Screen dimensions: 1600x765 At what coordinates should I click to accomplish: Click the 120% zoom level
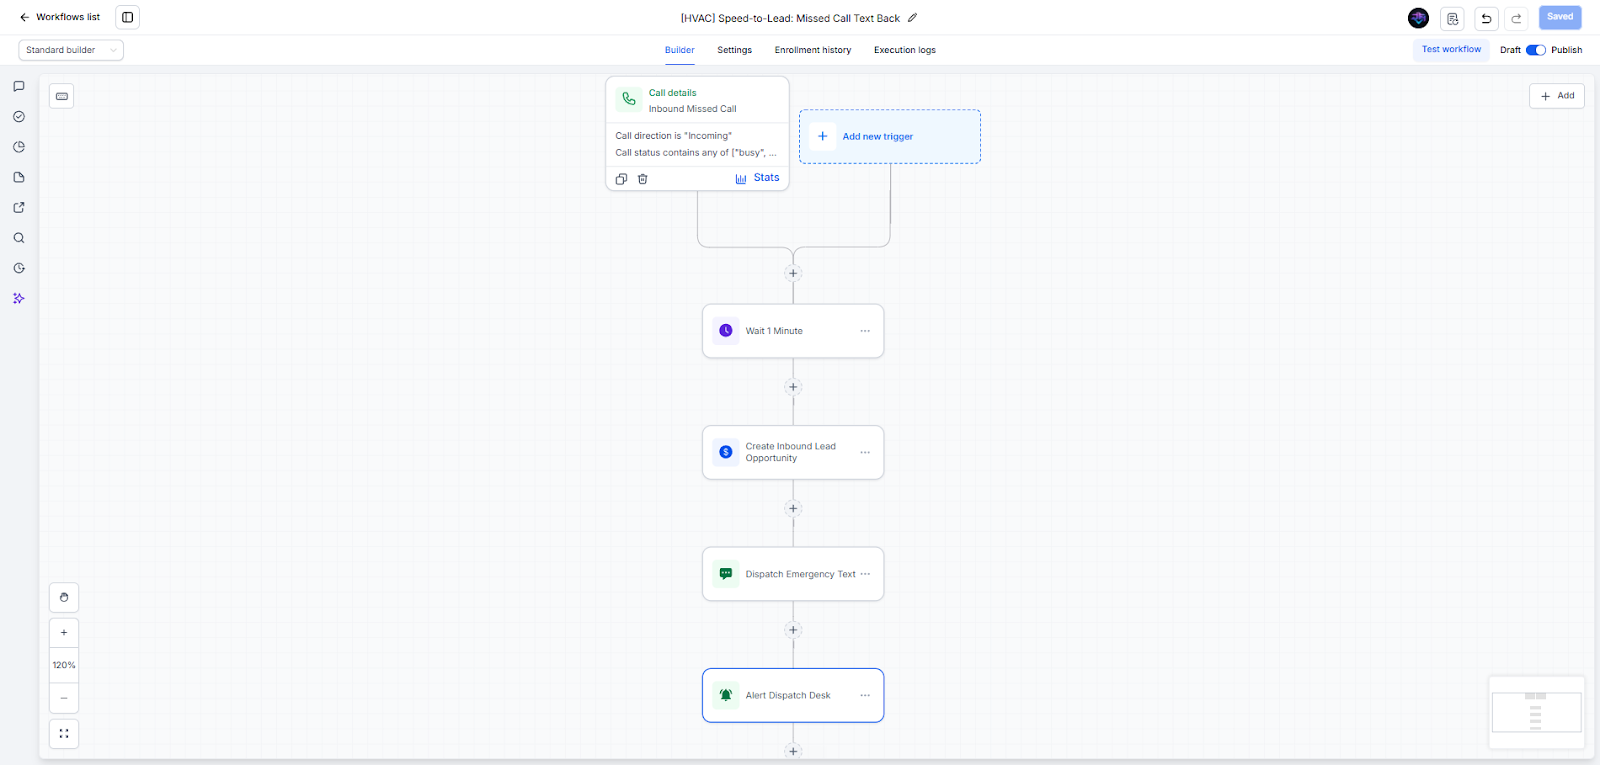coord(64,665)
